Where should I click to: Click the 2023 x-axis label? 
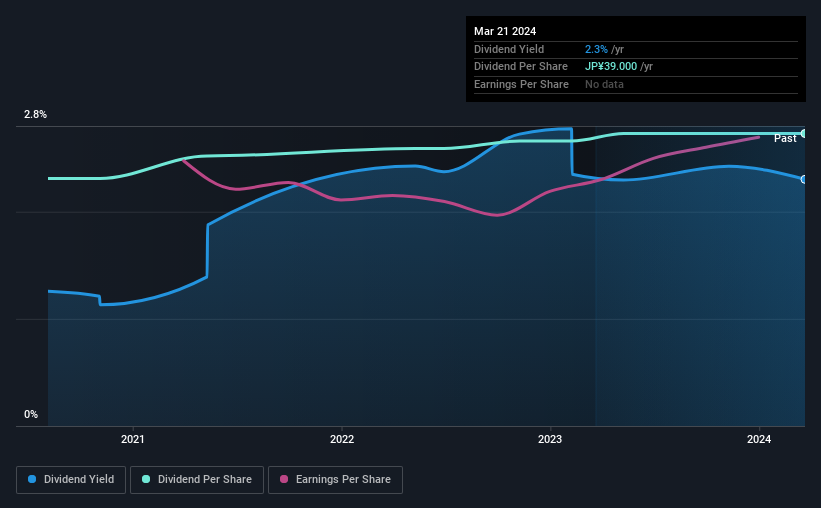click(550, 439)
